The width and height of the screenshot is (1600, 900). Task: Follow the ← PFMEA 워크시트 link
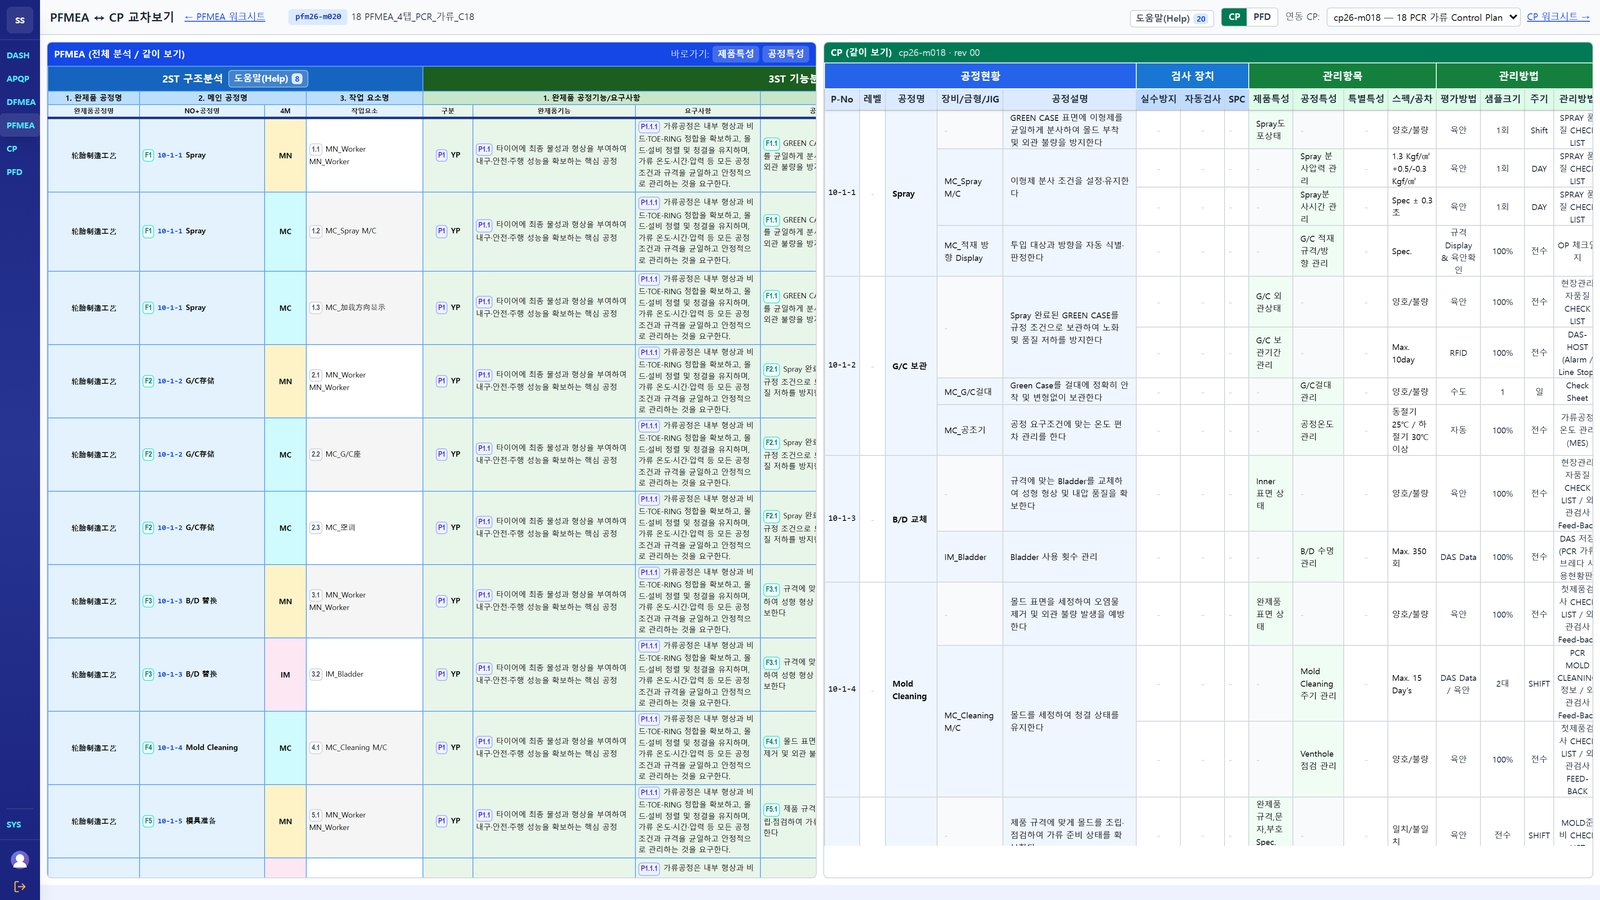tap(225, 17)
